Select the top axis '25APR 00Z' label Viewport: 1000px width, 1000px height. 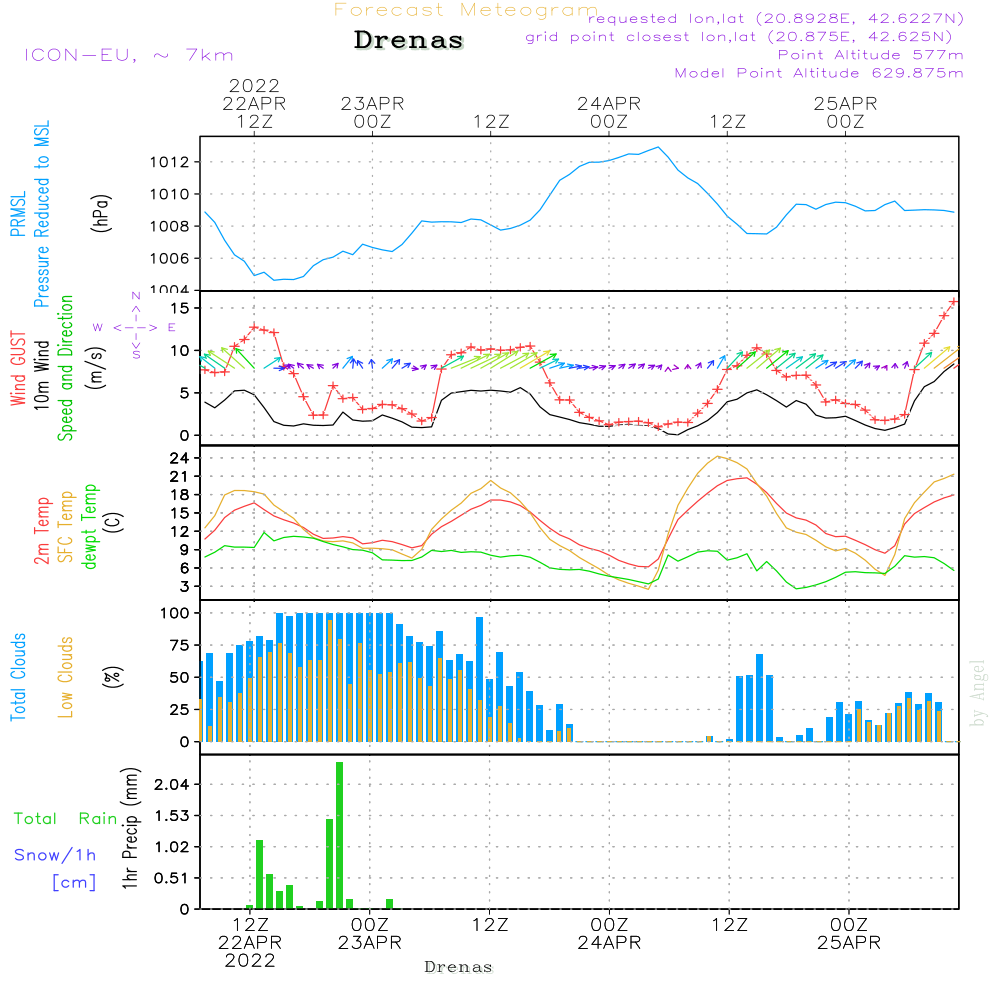click(x=846, y=112)
